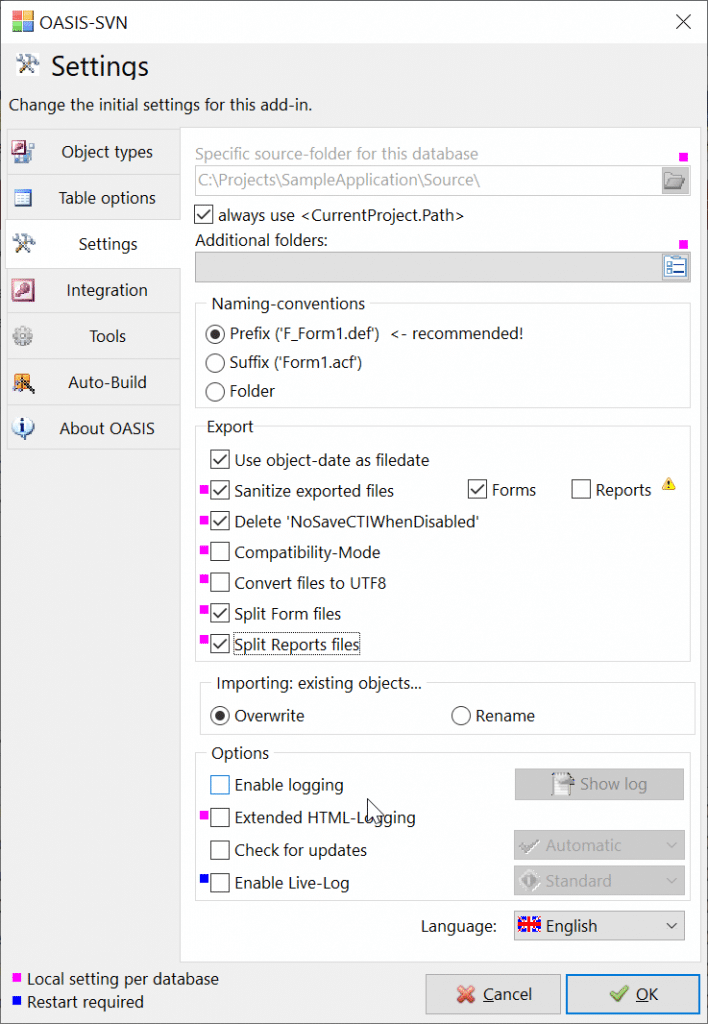This screenshot has height=1024, width=708.
Task: Enable the Reports checkbox
Action: (x=581, y=490)
